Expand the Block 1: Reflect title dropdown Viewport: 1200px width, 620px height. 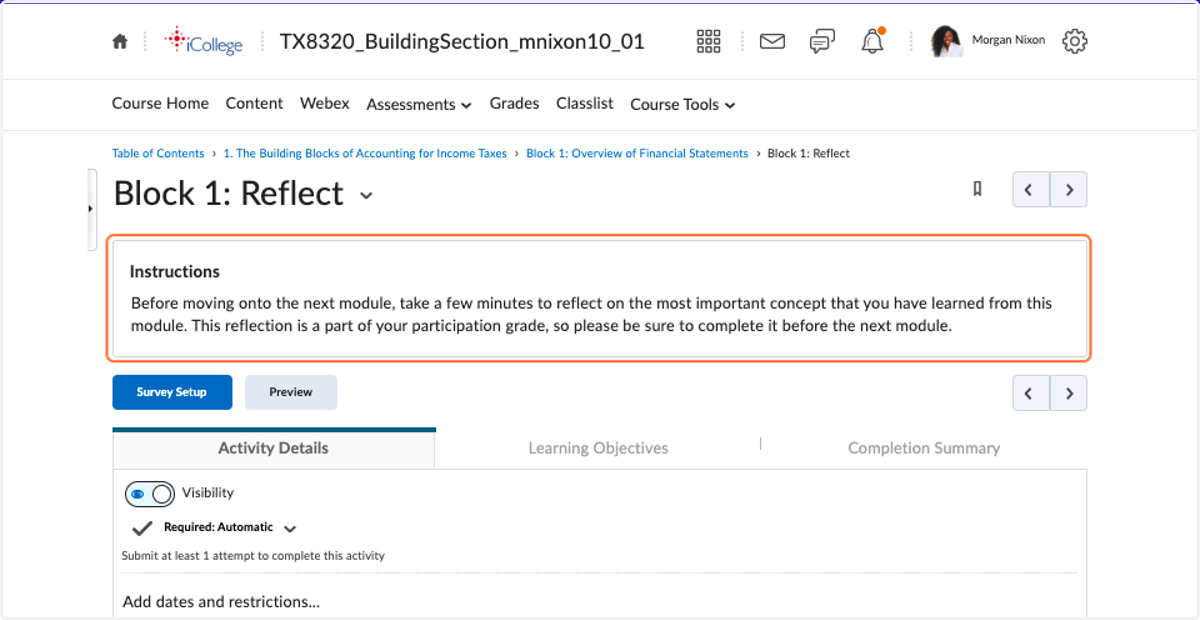coord(366,195)
